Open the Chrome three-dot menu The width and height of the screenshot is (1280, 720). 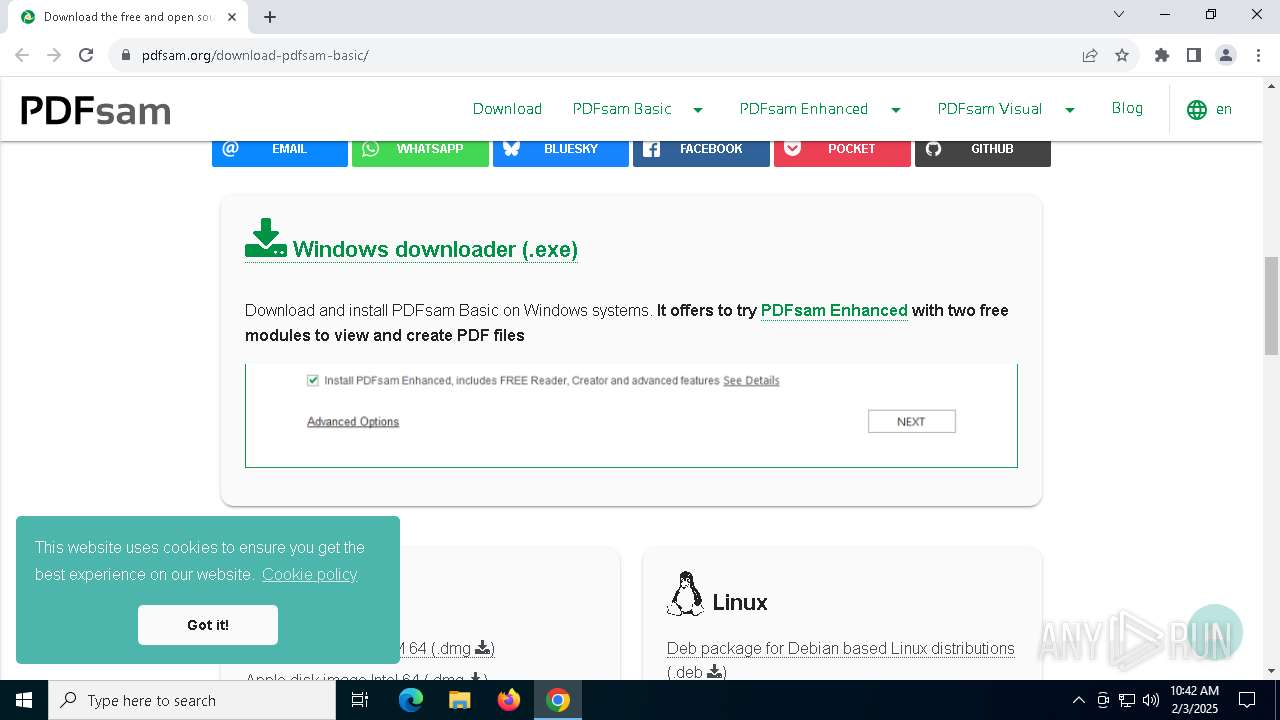tap(1258, 55)
